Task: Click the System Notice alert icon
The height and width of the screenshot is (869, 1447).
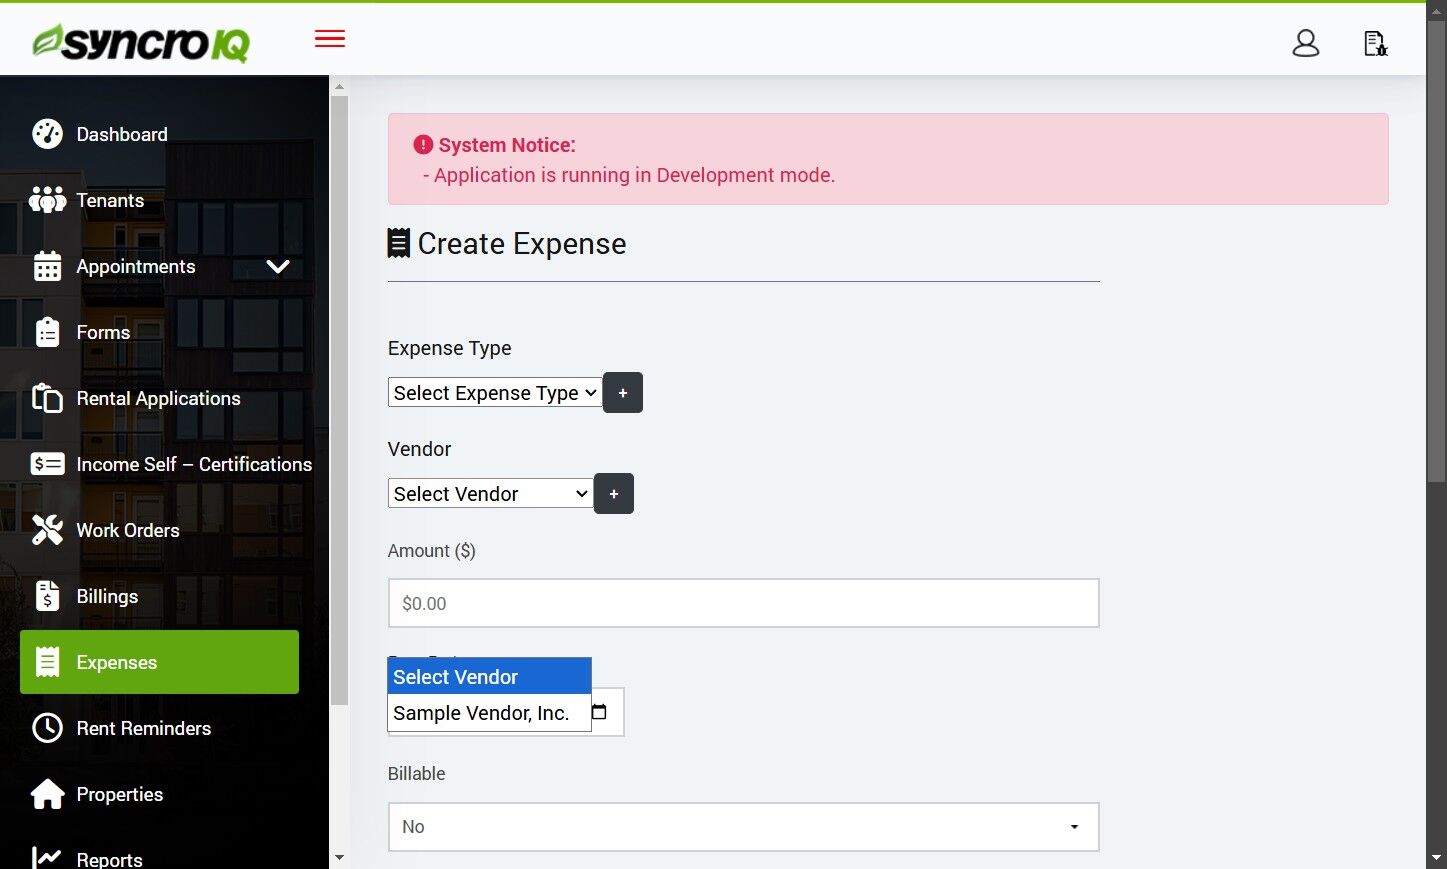Action: tap(423, 145)
